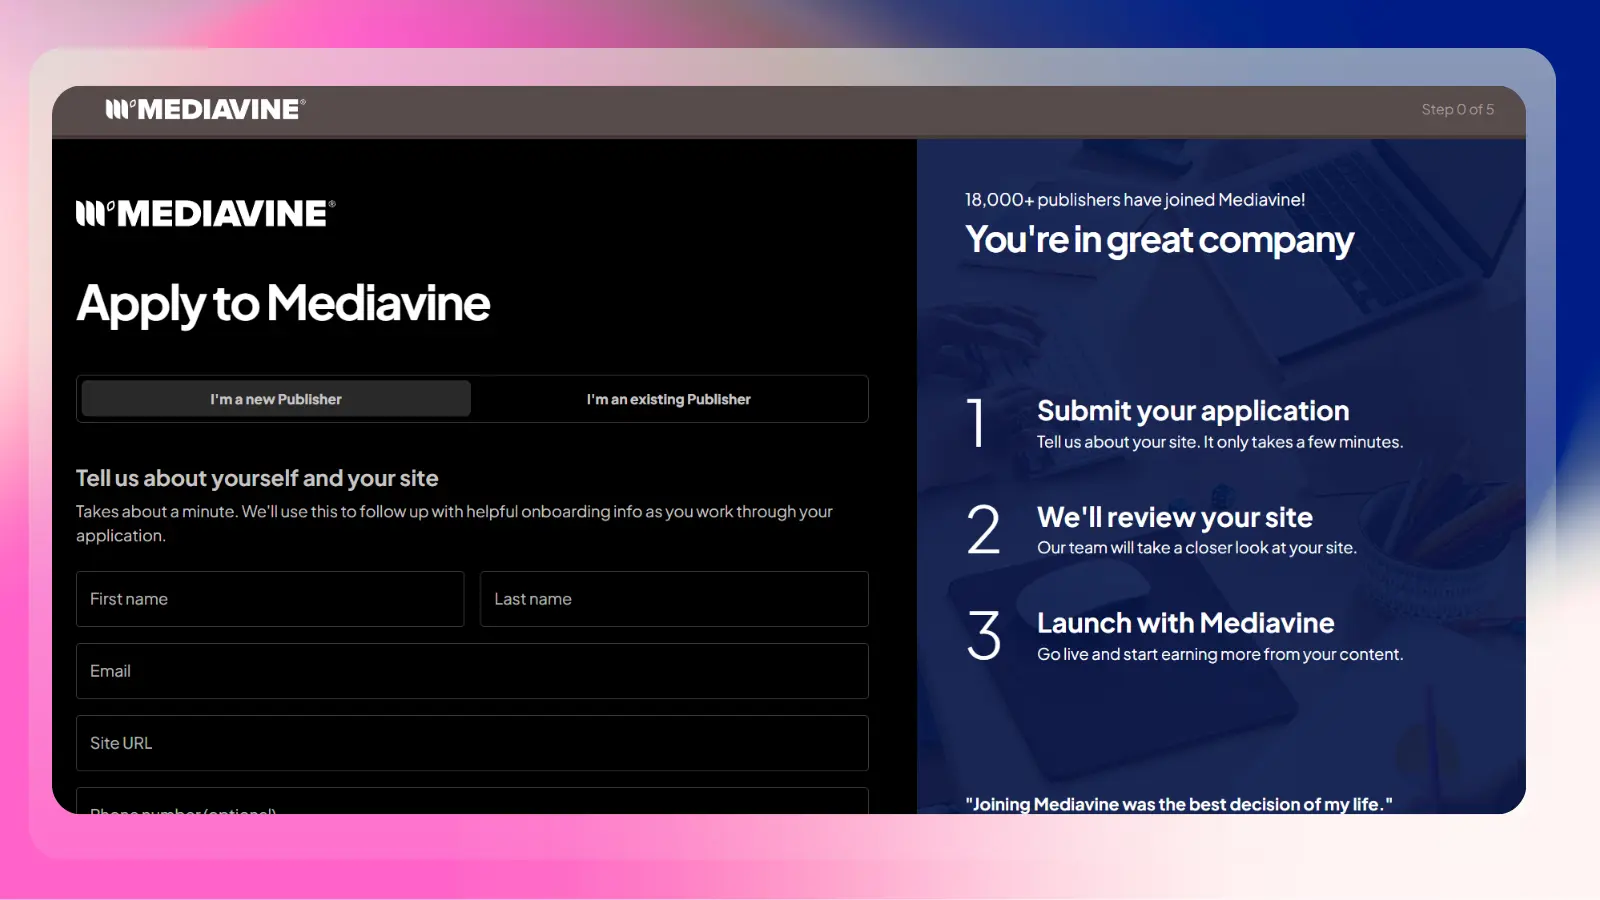Screen dimensions: 1600x900
Task: Click the large Mediavine logo above the form
Action: coord(206,213)
